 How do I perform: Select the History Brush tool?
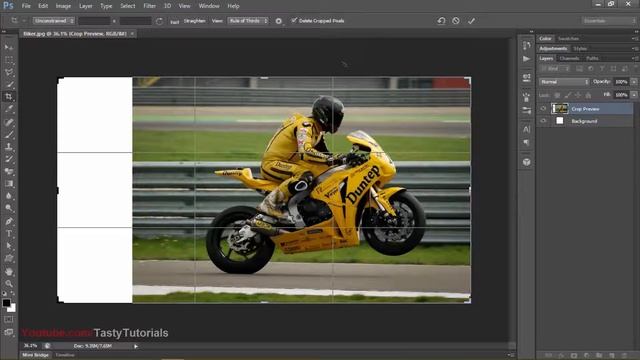[x=9, y=159]
